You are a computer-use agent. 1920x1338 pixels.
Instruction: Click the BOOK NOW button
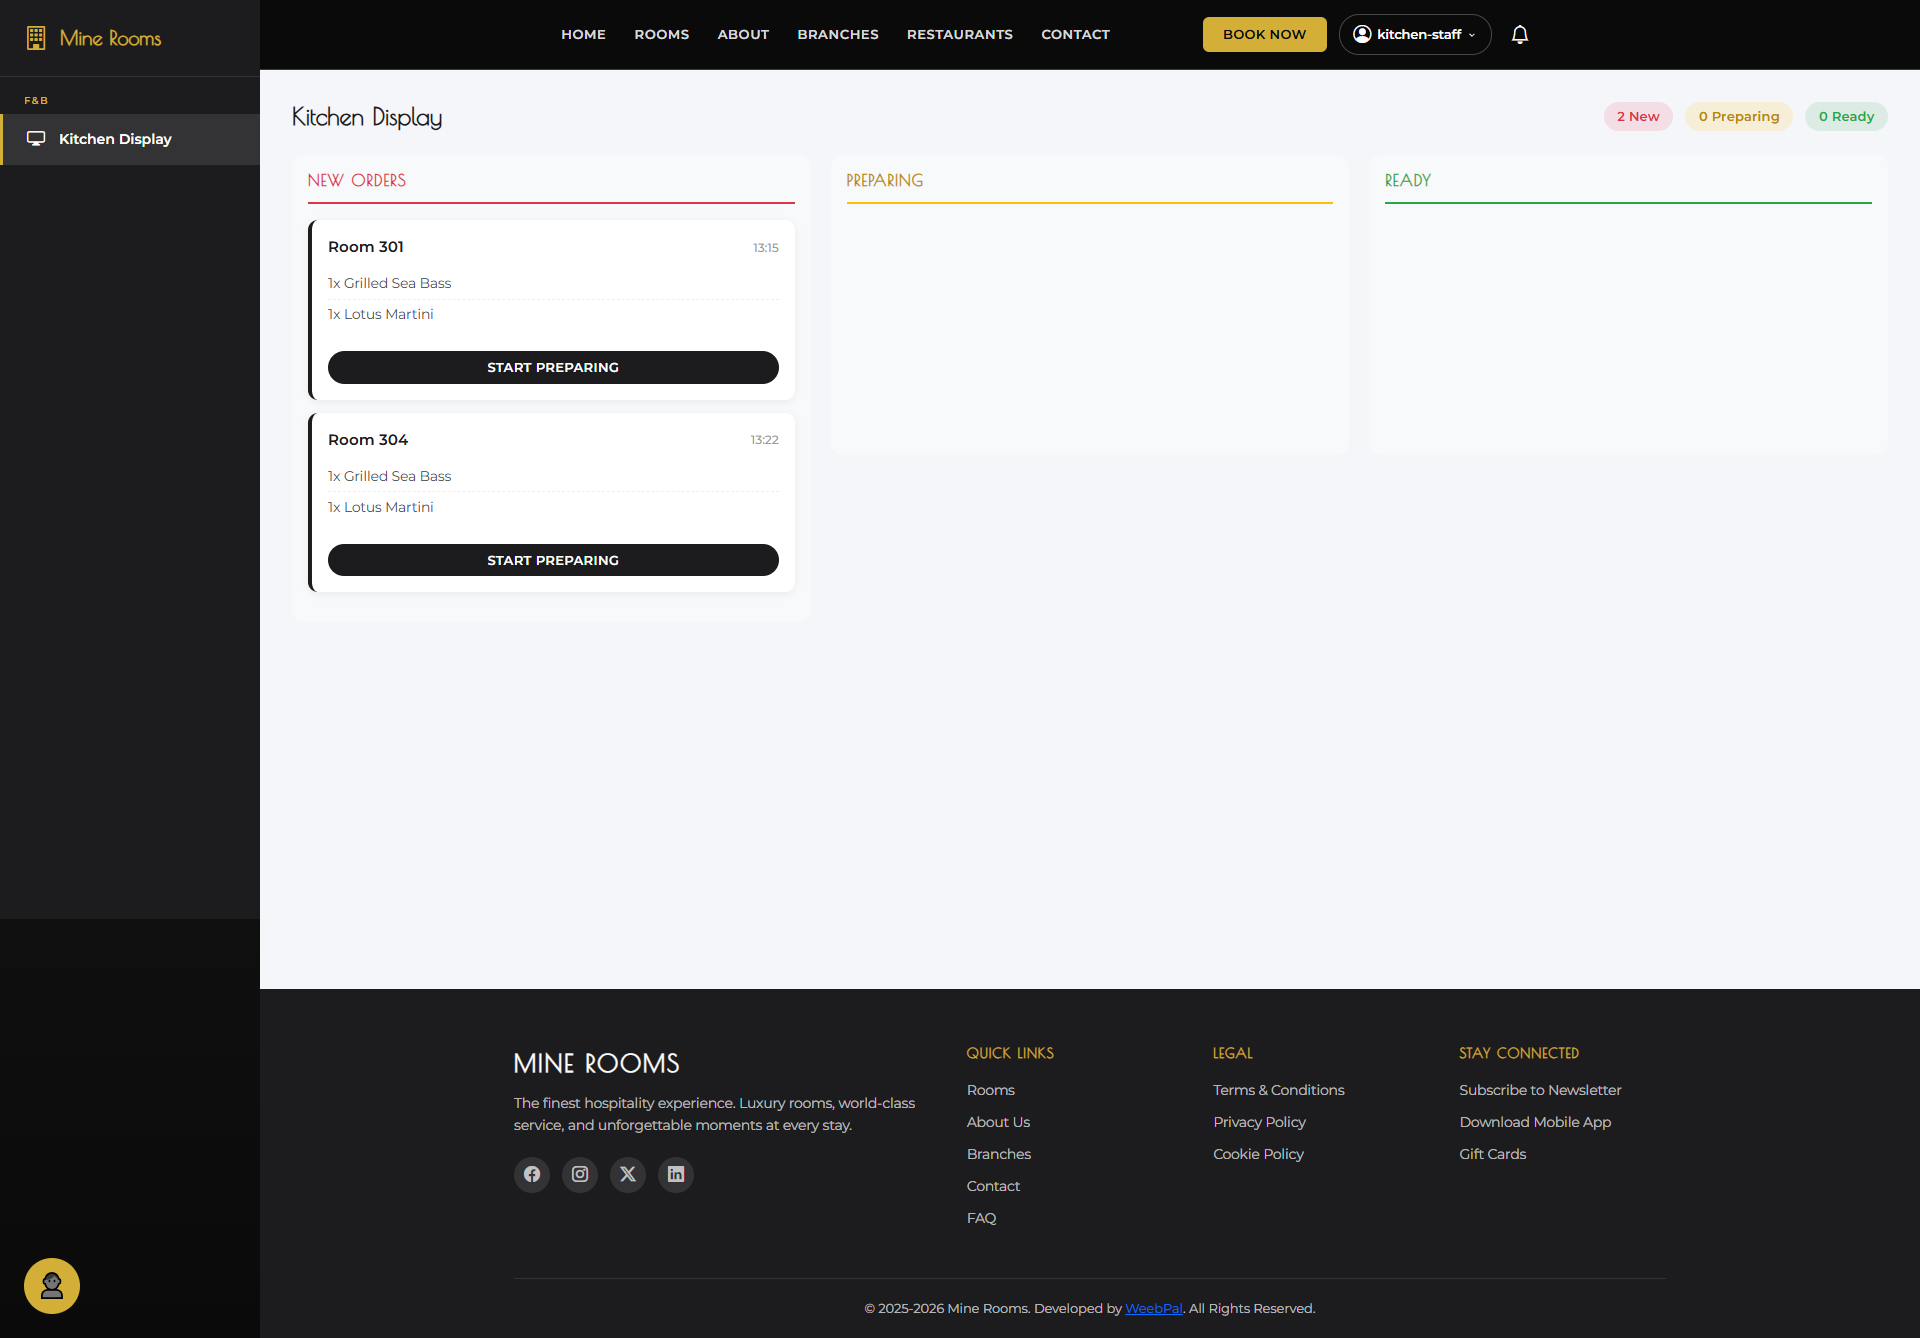pyautogui.click(x=1264, y=34)
